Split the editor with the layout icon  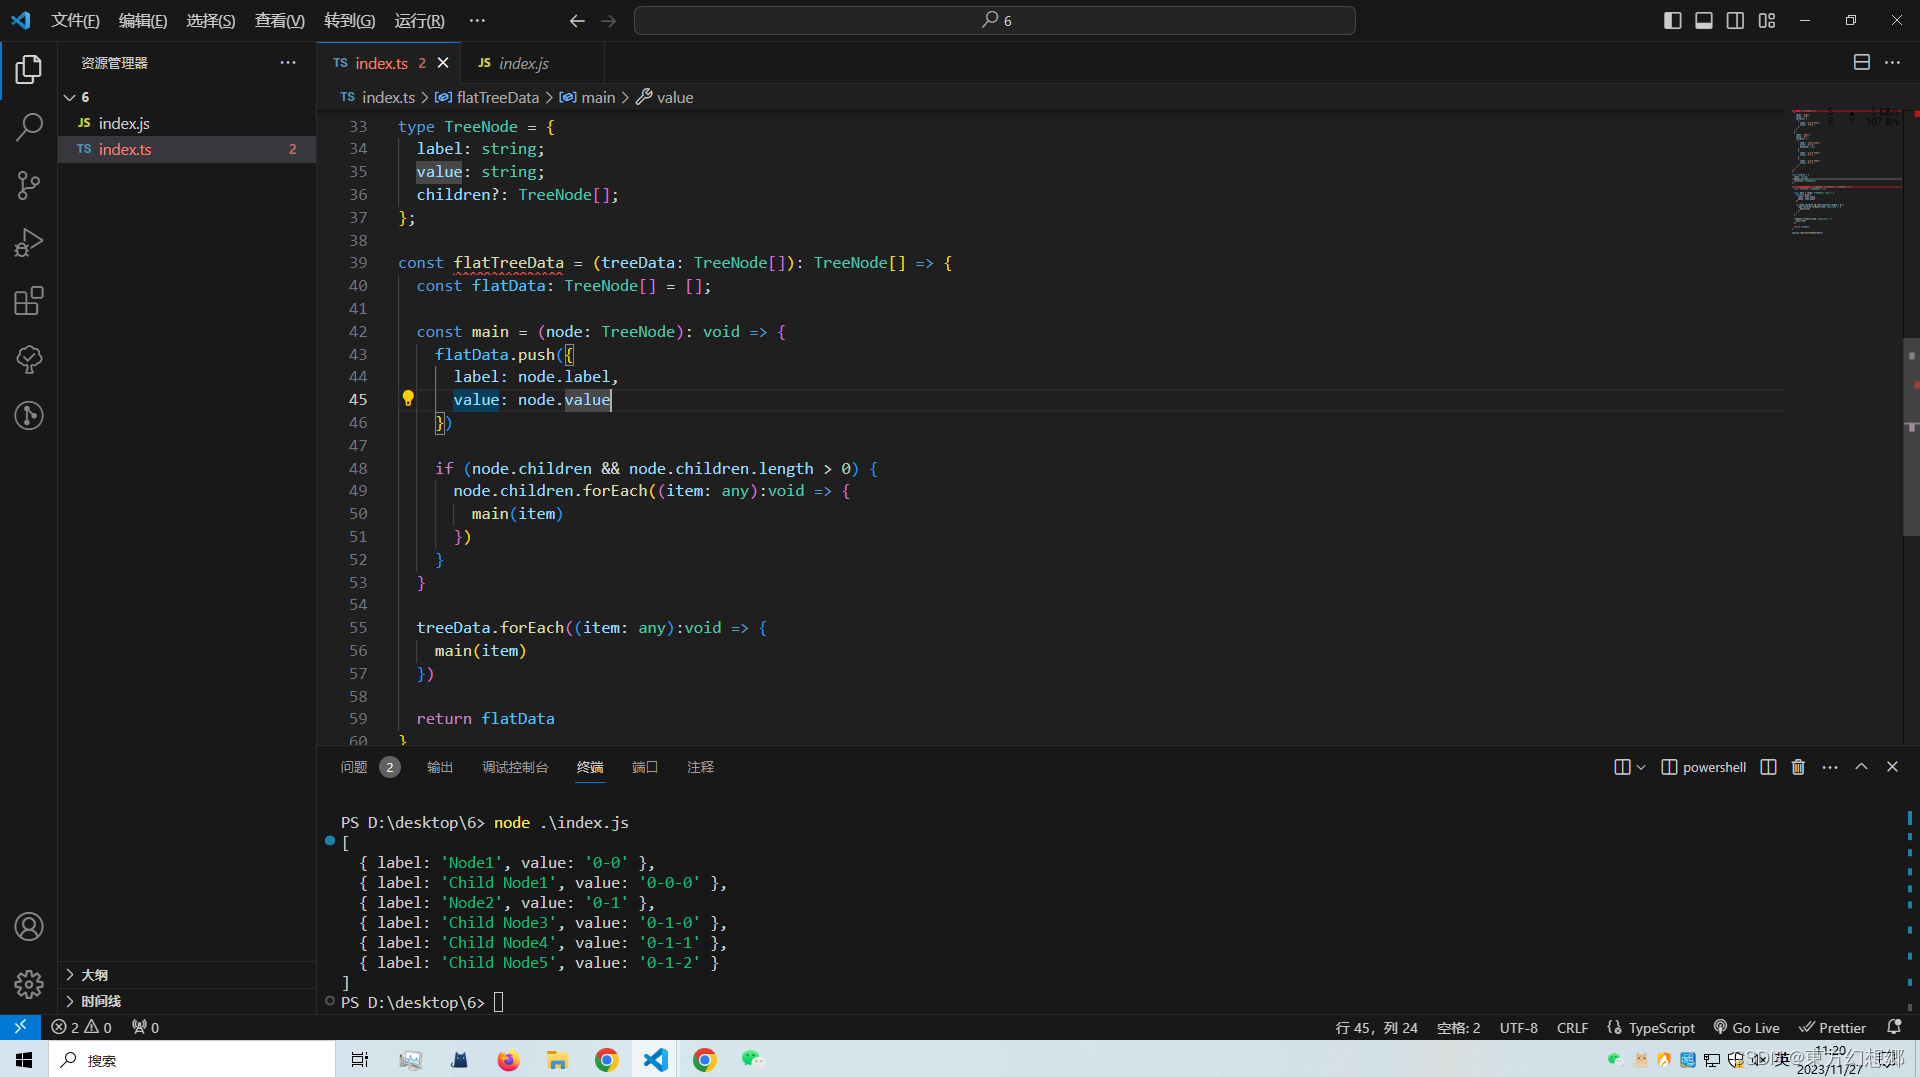click(x=1861, y=62)
